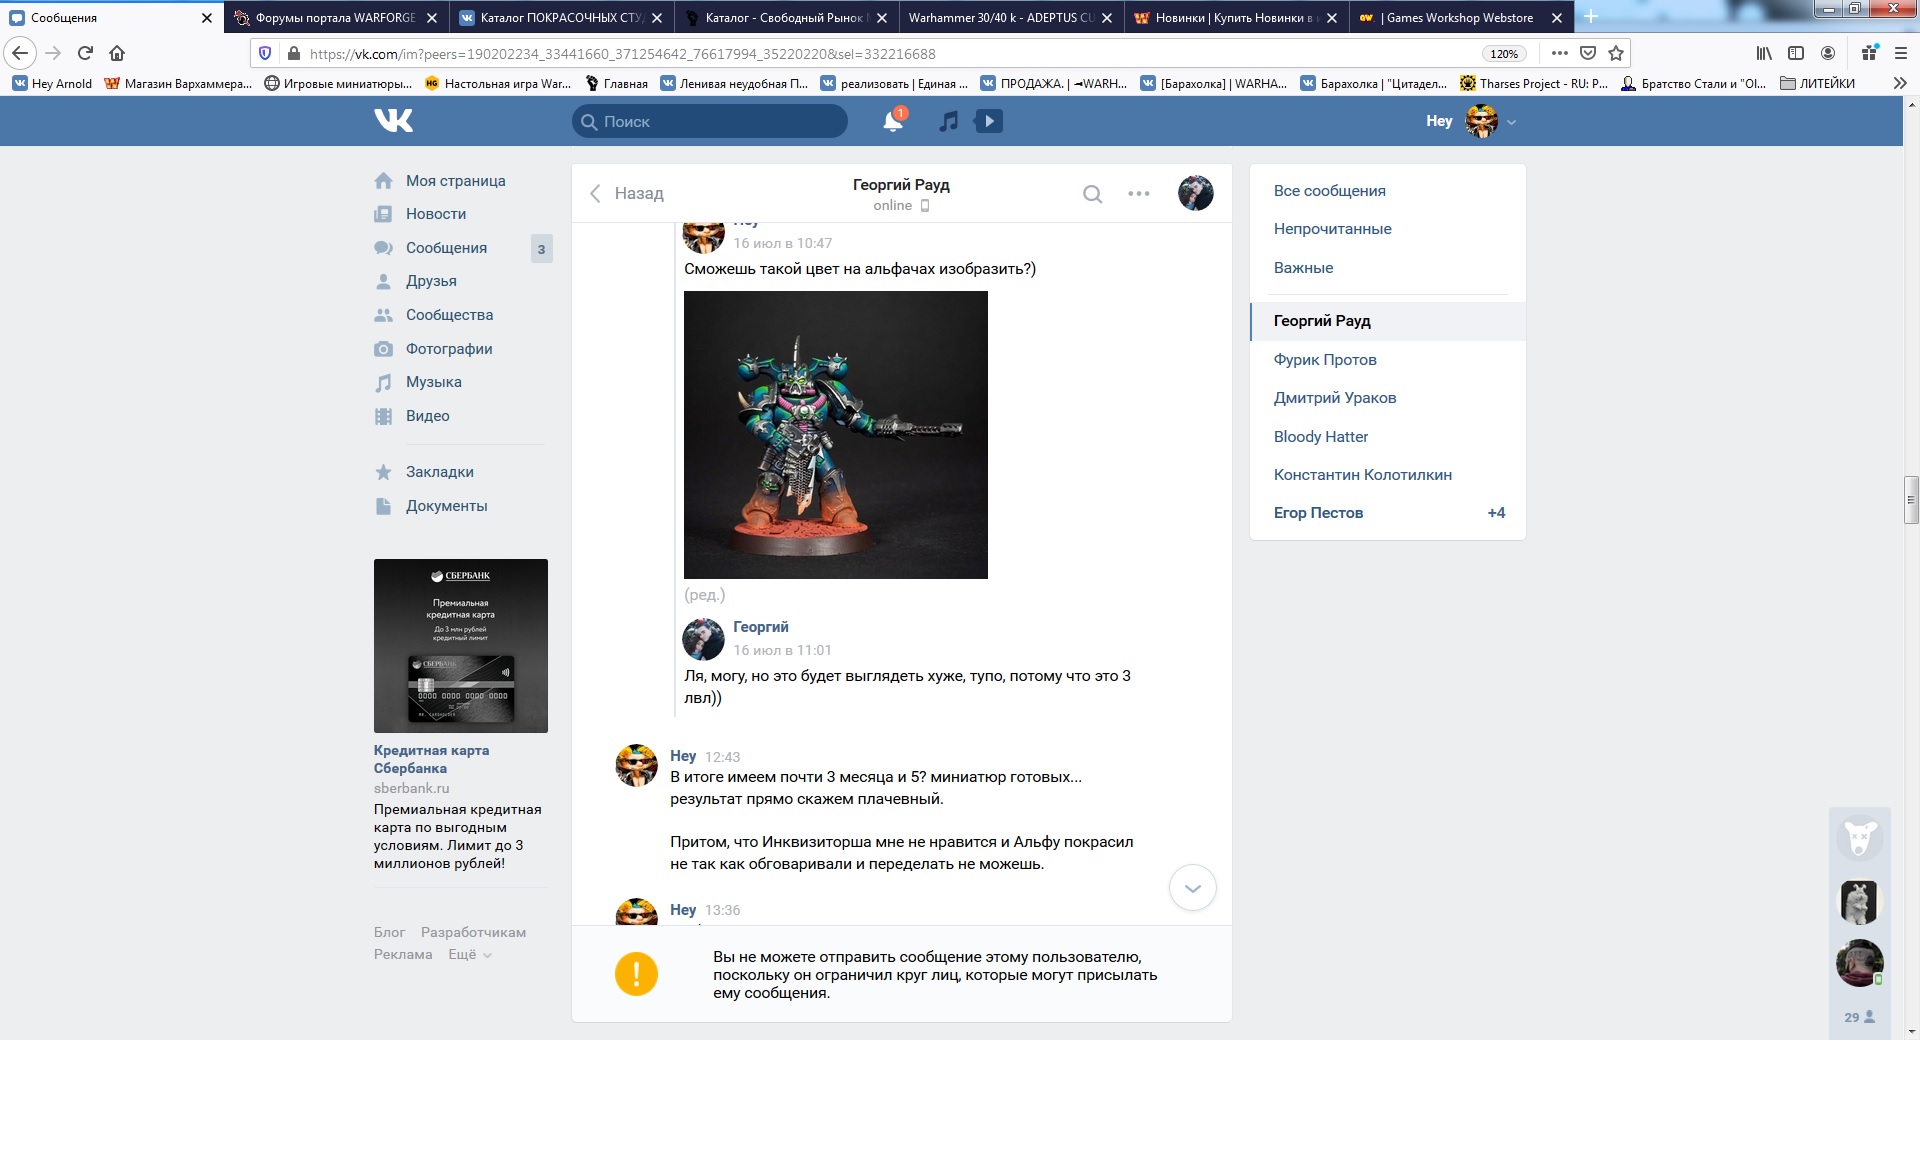Click the page vertical scrollbar thumb
1920x1152 pixels.
1911,501
